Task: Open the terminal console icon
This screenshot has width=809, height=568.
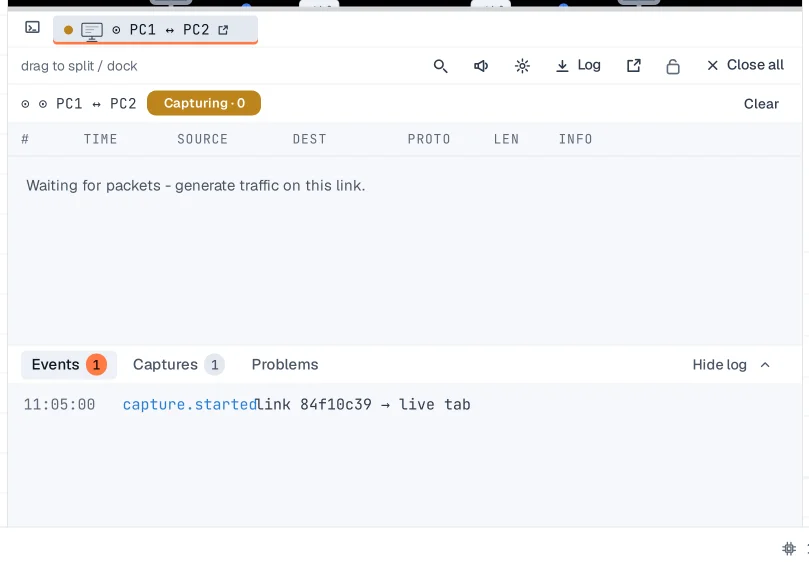Action: pos(33,27)
